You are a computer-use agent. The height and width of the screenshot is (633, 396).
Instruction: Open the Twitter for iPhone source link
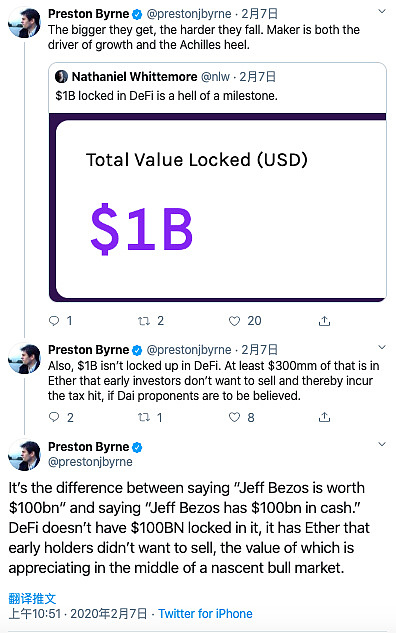pos(205,614)
